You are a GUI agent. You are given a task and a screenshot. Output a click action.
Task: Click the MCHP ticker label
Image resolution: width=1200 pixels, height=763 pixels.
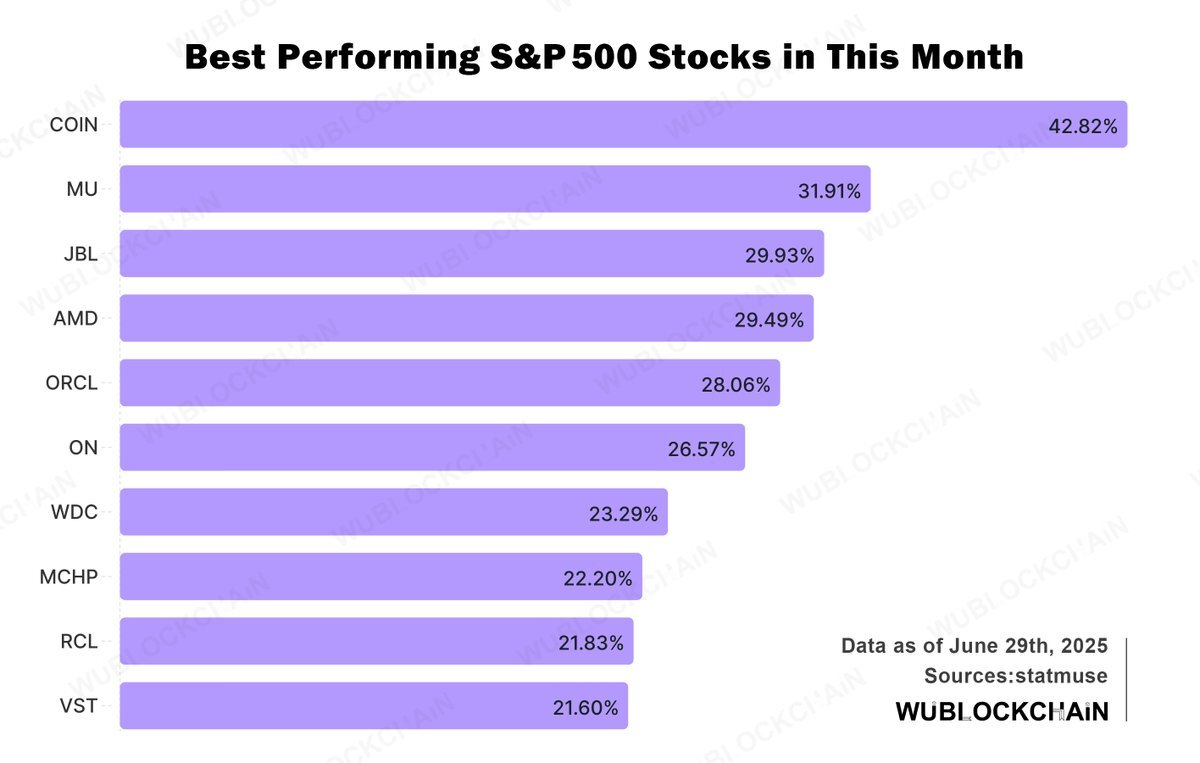(x=69, y=577)
